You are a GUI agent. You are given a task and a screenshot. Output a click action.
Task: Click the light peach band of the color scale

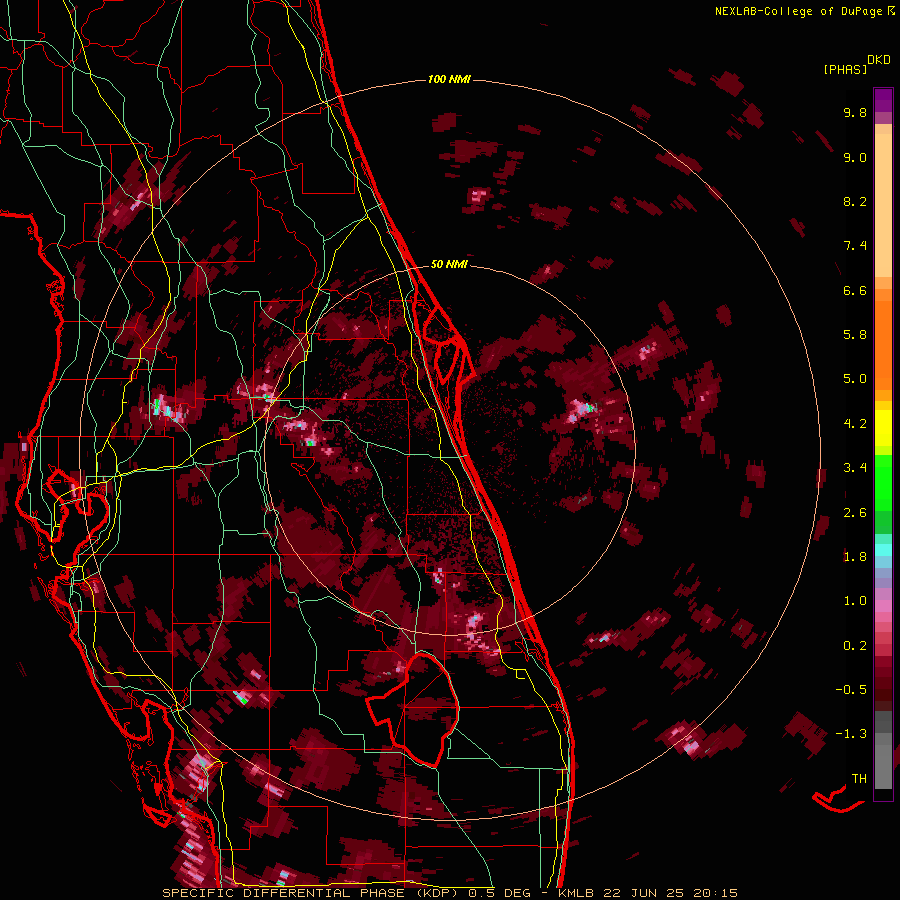click(x=883, y=205)
